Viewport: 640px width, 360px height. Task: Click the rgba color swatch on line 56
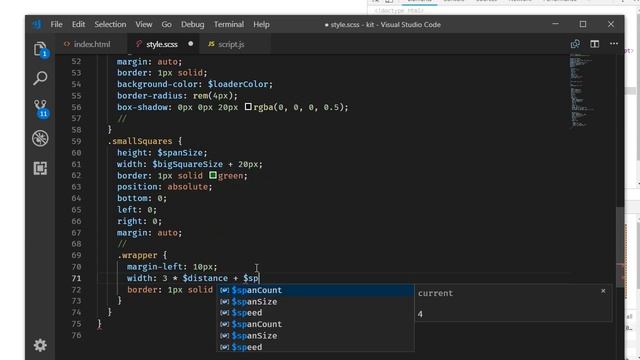248,107
